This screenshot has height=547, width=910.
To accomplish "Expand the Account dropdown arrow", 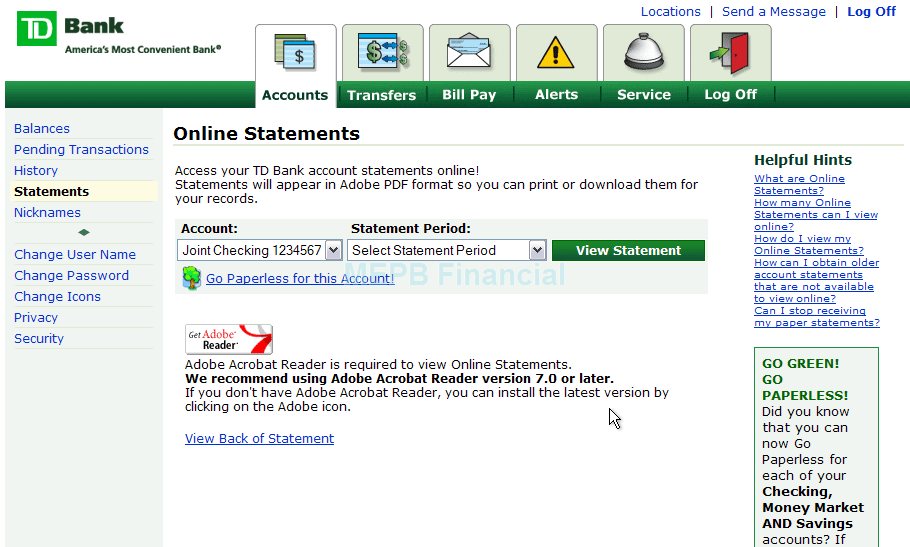I will (x=333, y=251).
